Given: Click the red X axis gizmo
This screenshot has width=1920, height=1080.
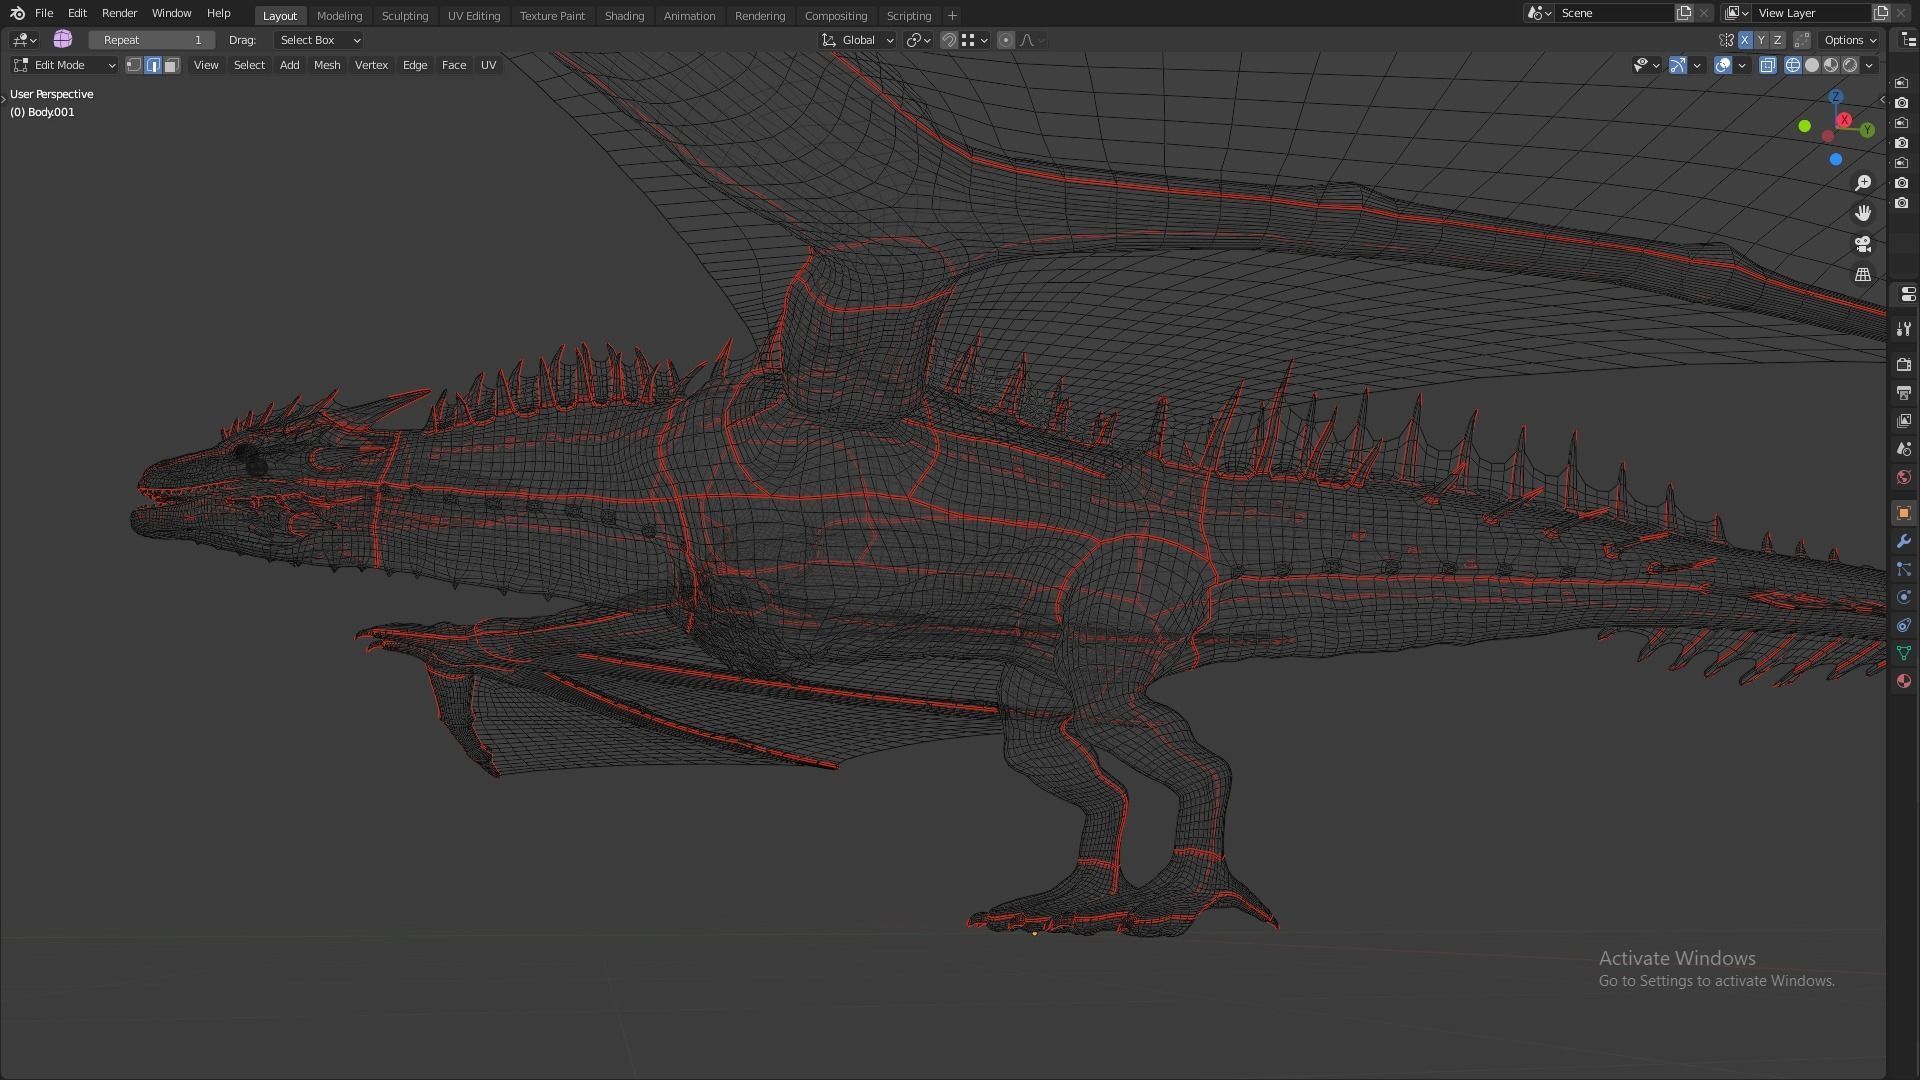Looking at the screenshot, I should click(1844, 120).
